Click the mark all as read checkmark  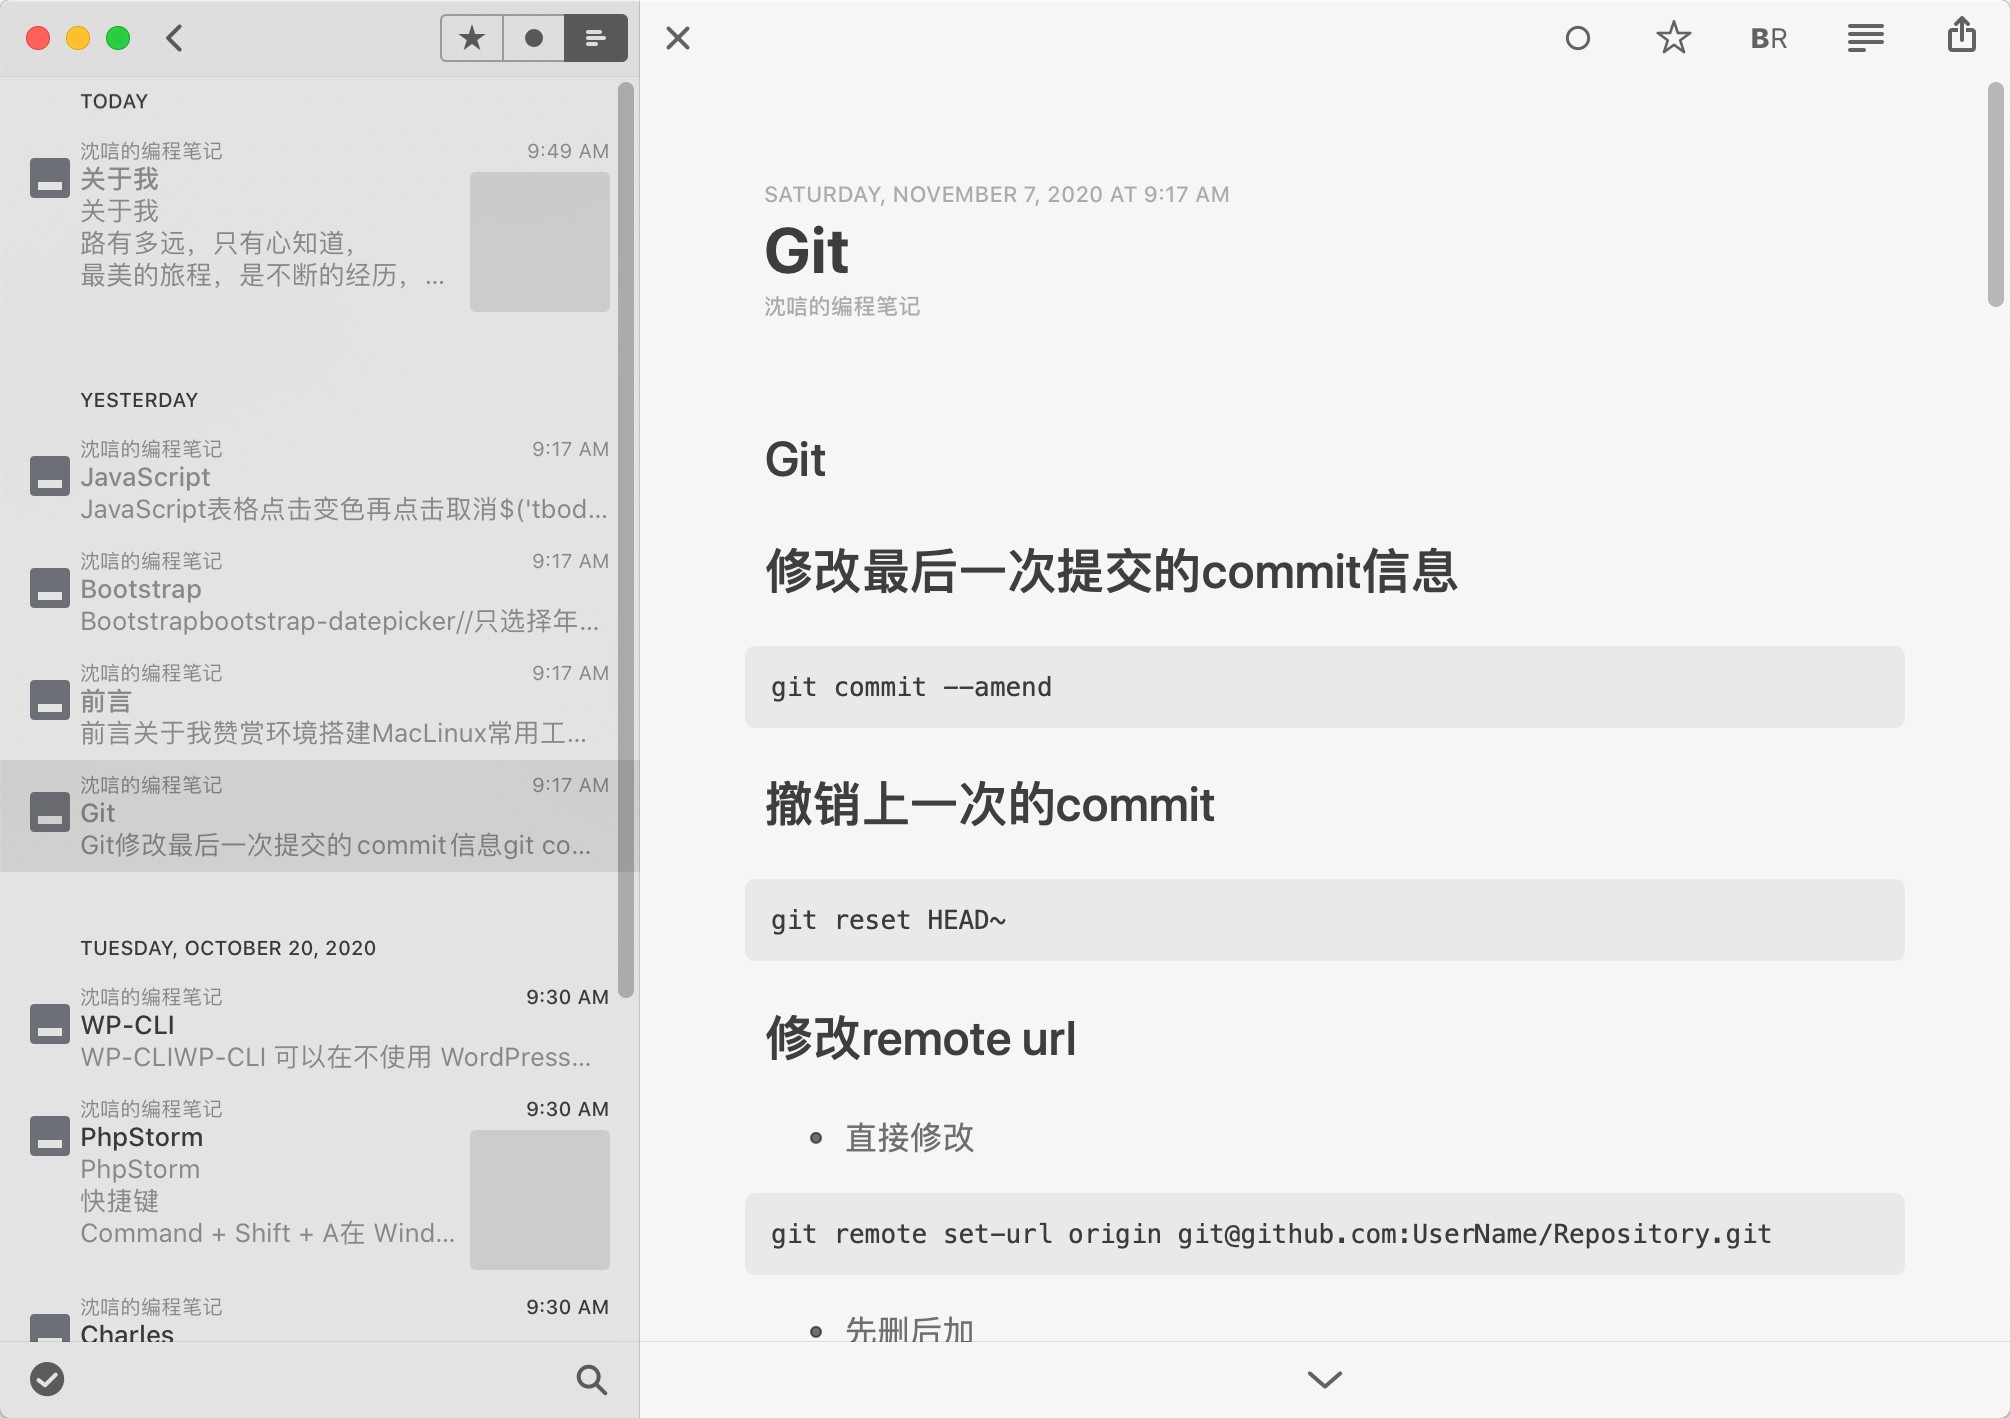coord(47,1379)
